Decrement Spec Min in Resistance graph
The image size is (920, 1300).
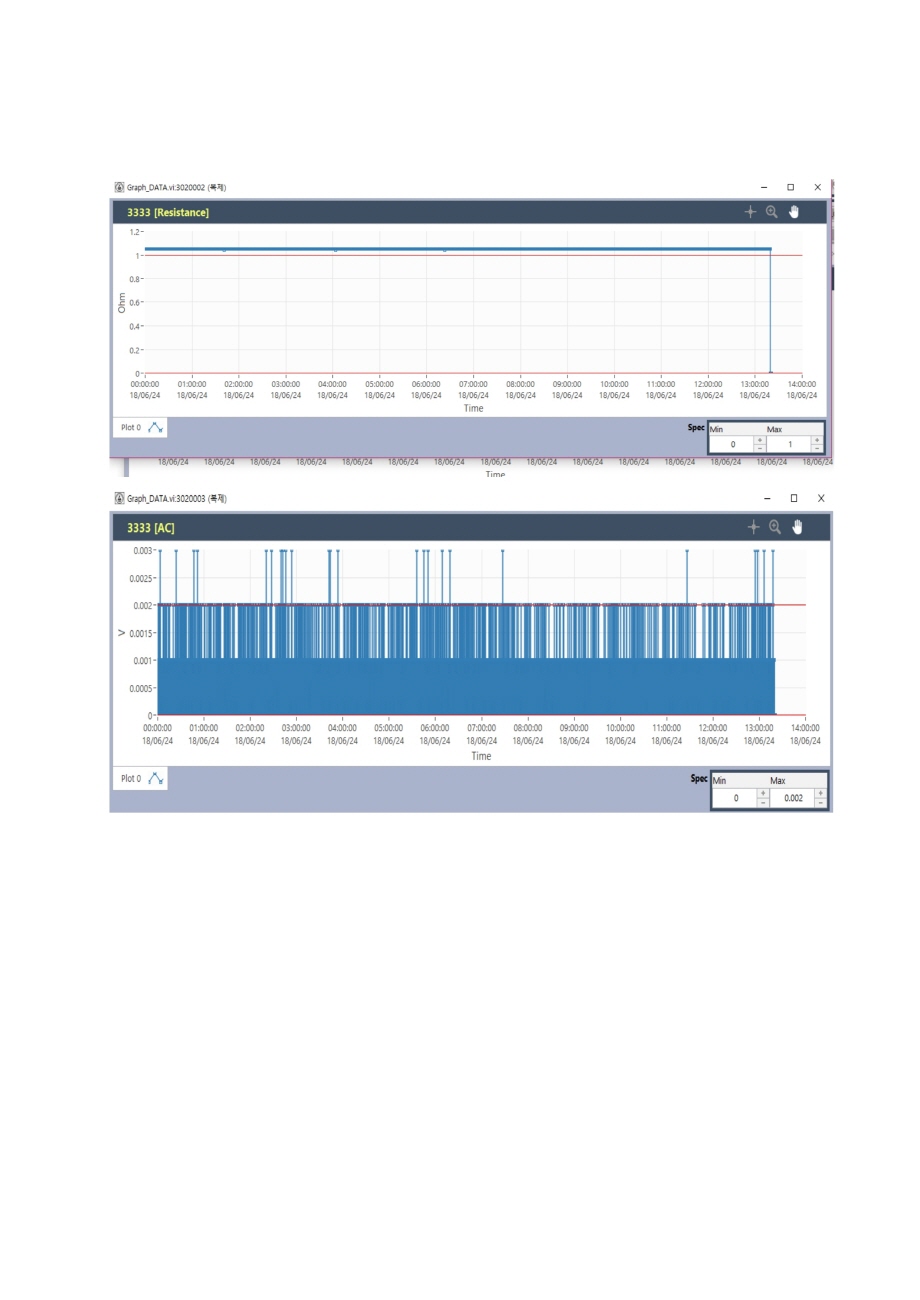760,448
